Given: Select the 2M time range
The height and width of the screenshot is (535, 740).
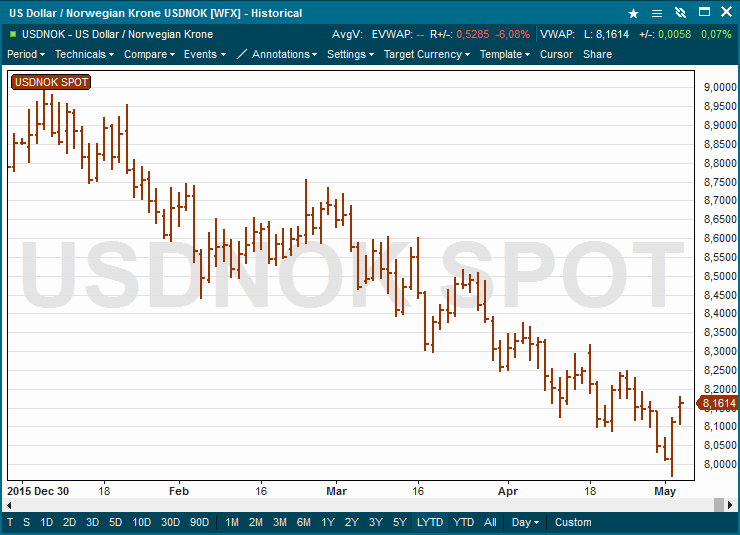Looking at the screenshot, I should coord(256,522).
